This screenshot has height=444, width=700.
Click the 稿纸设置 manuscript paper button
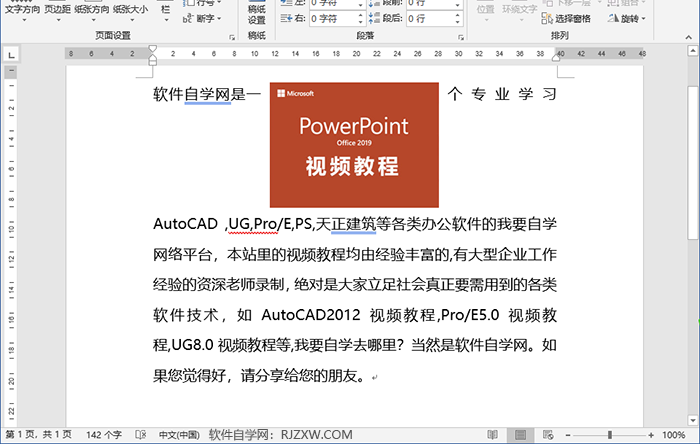pyautogui.click(x=257, y=13)
